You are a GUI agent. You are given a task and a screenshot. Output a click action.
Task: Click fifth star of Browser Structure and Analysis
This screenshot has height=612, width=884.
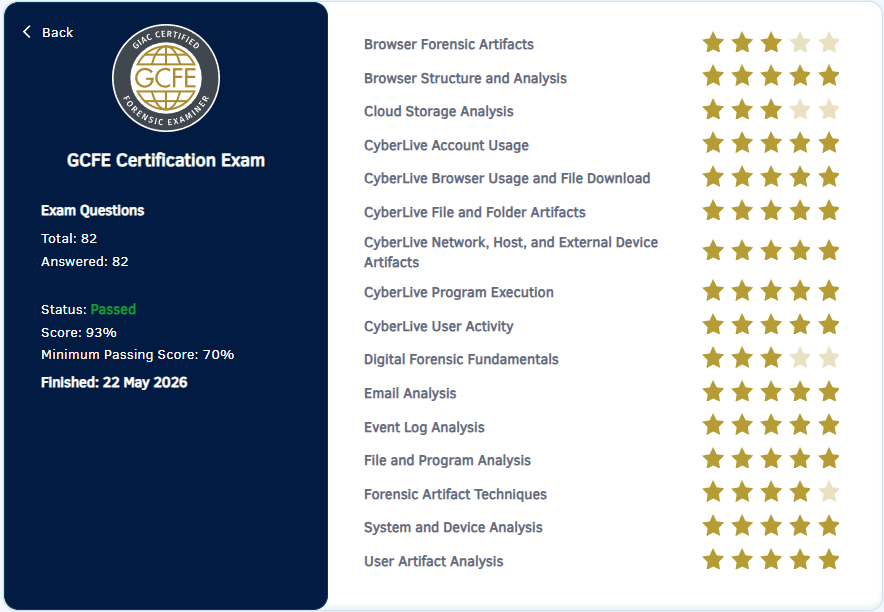click(829, 76)
